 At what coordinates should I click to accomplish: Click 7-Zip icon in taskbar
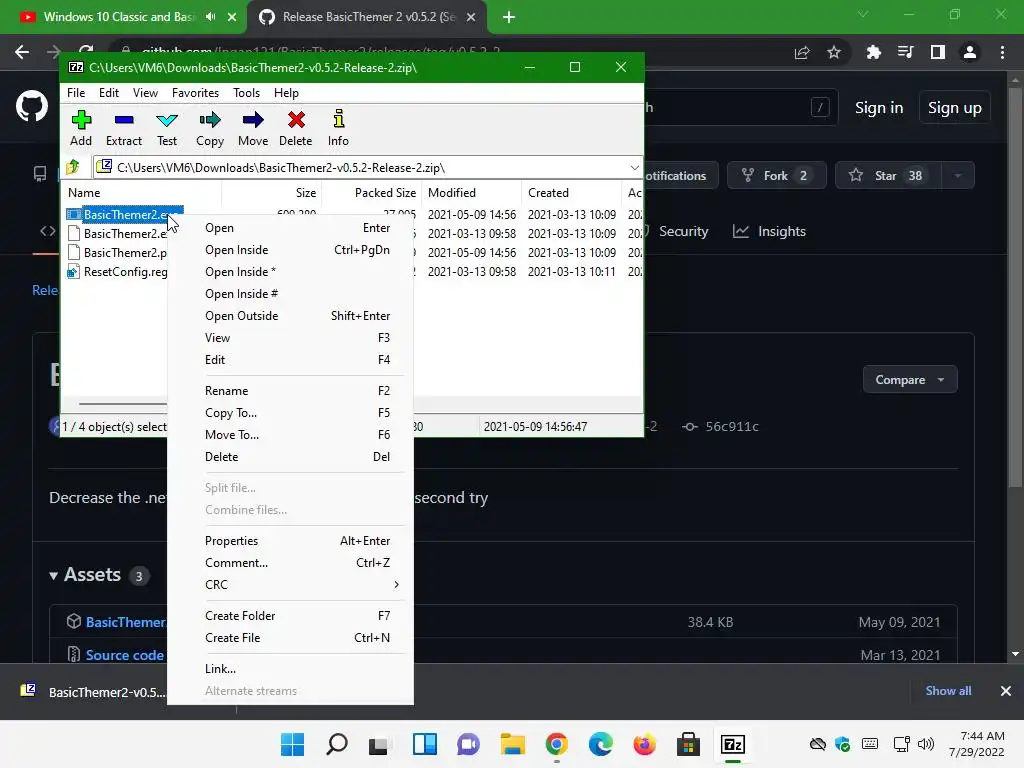coord(733,744)
